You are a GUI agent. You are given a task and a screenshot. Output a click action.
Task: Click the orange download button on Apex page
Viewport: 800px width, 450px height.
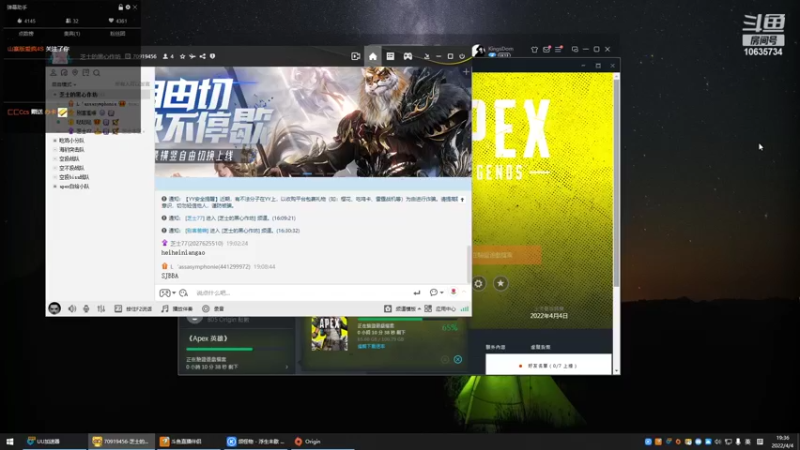(x=506, y=255)
